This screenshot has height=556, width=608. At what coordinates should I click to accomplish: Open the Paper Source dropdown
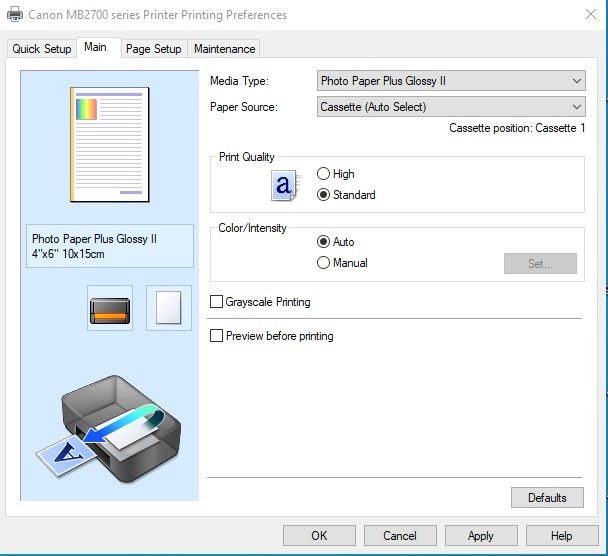tap(451, 107)
